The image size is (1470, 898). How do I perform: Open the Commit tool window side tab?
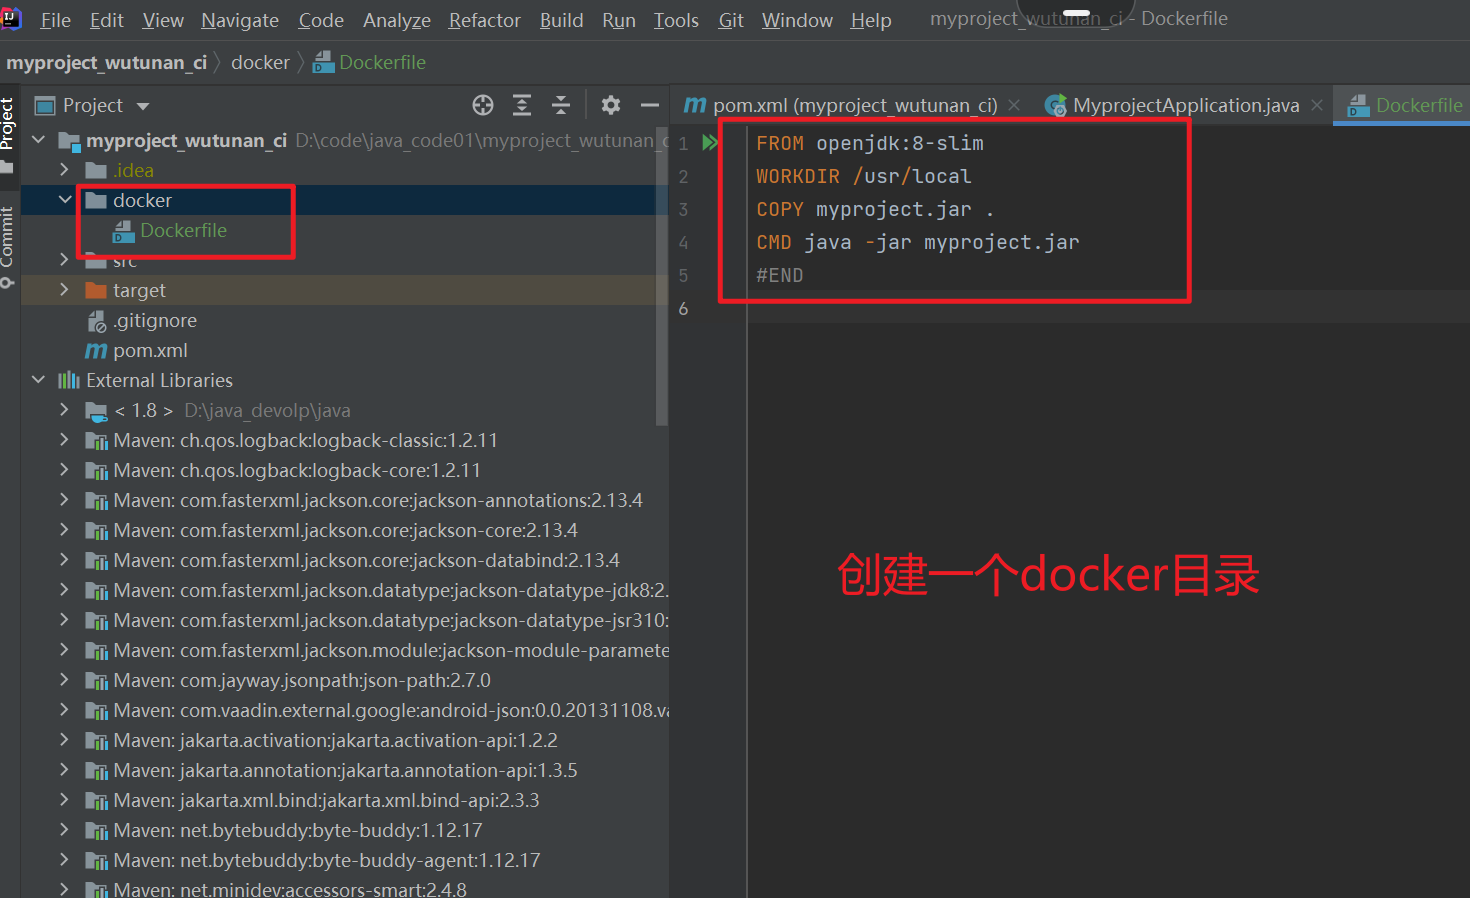click(8, 246)
